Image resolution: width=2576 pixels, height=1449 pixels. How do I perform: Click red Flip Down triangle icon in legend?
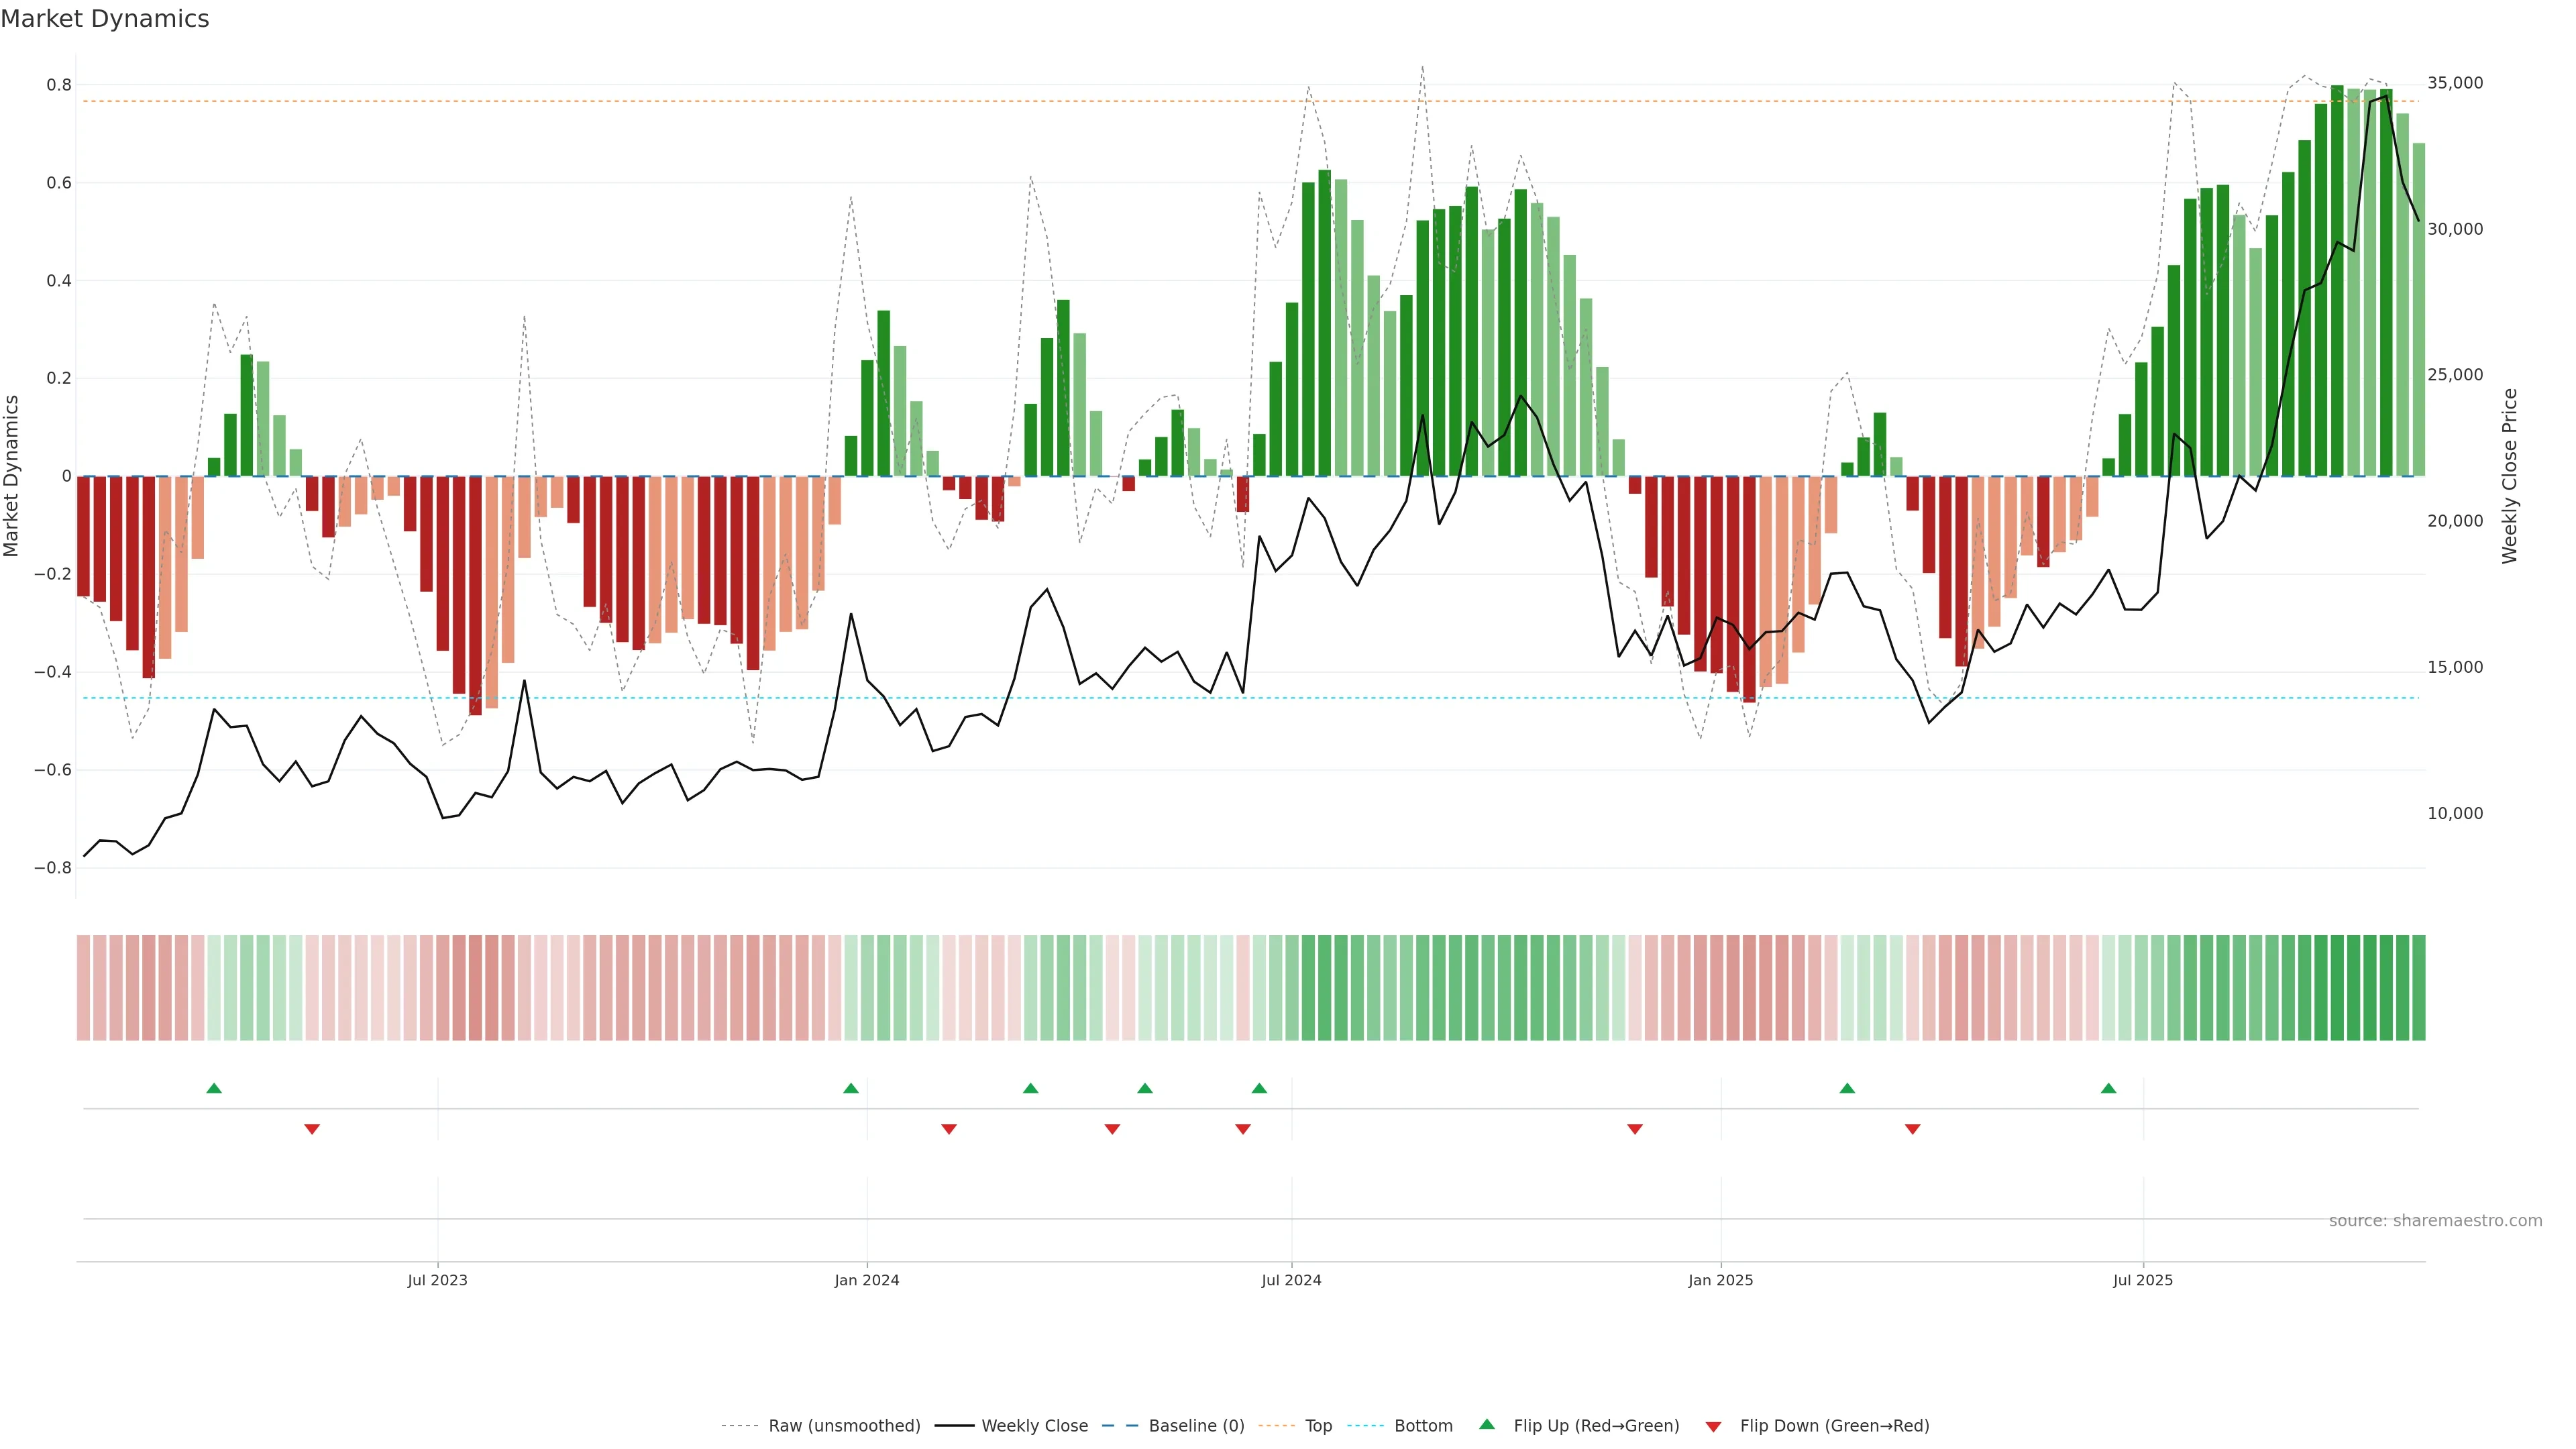pos(1713,1426)
